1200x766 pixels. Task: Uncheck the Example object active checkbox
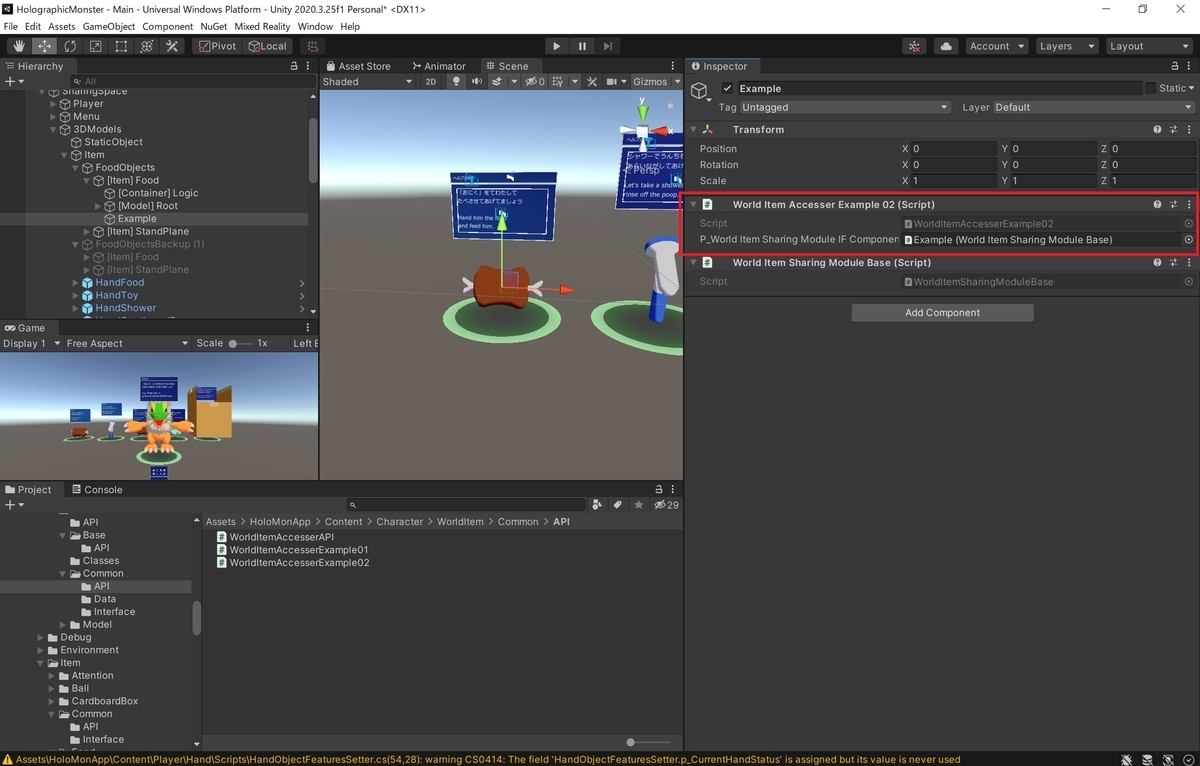pyautogui.click(x=727, y=88)
